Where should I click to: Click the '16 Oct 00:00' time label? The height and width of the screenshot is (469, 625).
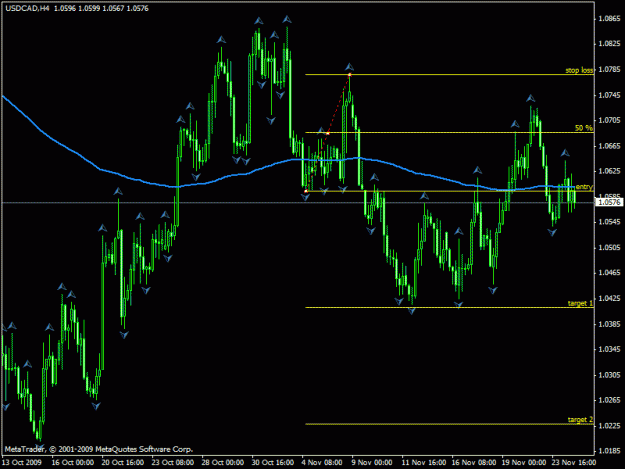(x=73, y=463)
